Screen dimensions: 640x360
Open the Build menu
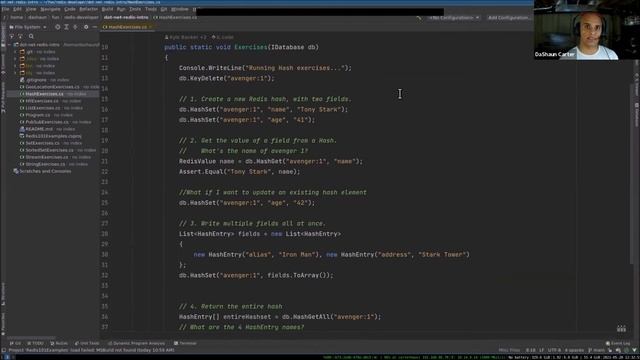coord(107,9)
